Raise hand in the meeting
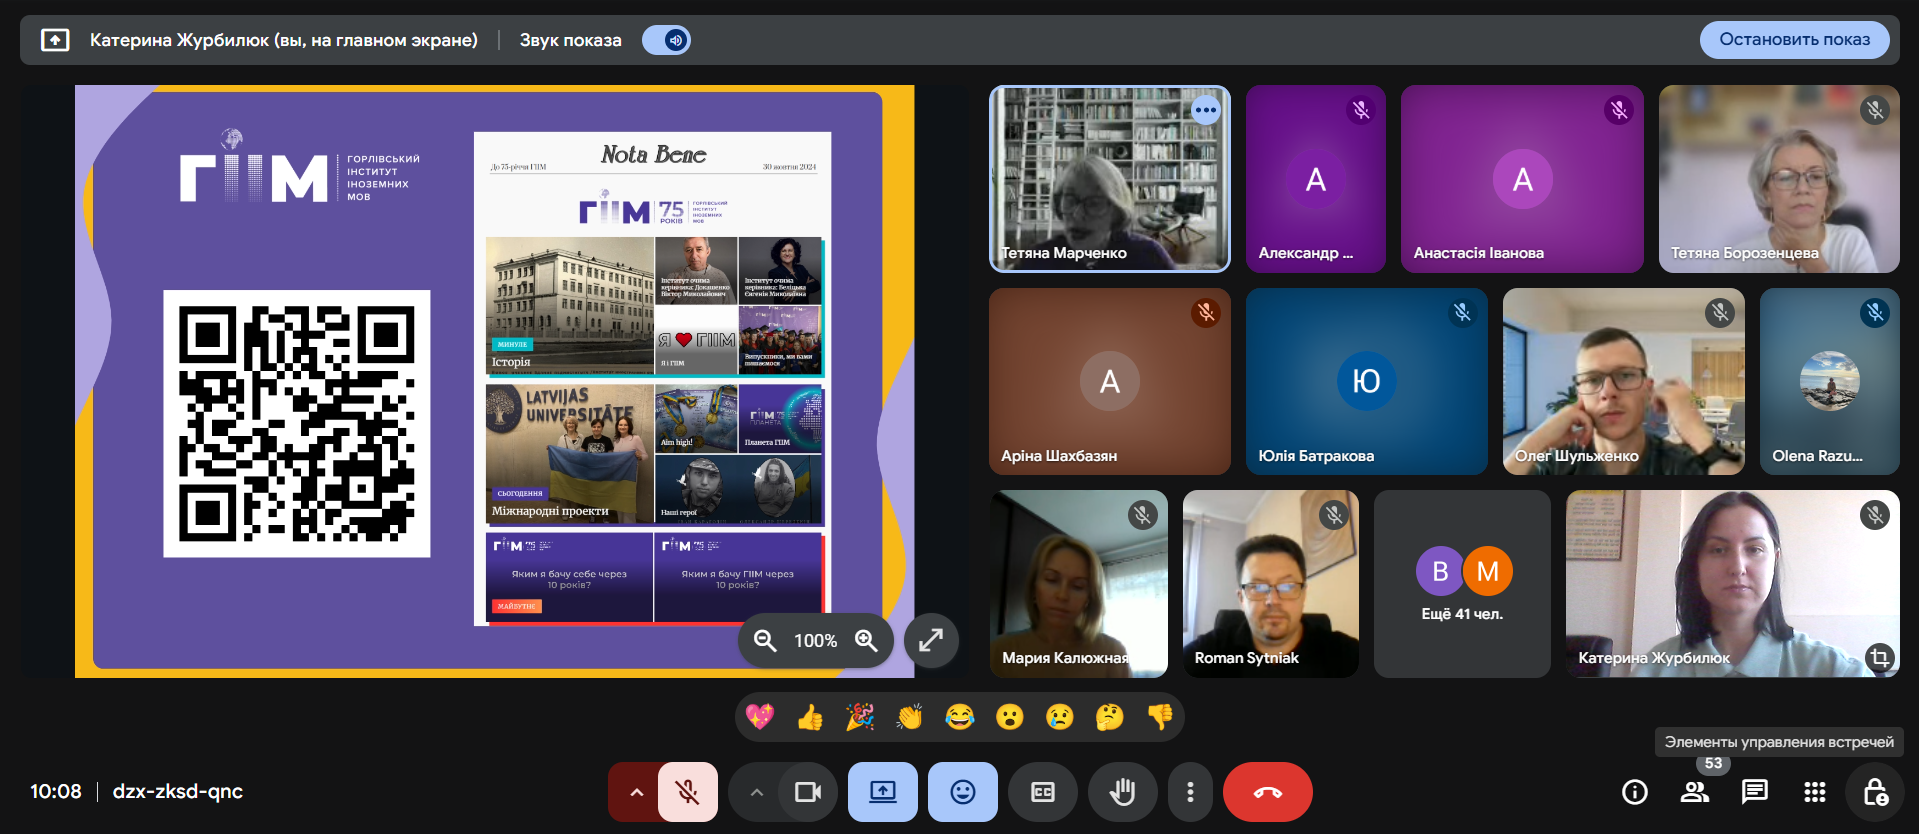 (x=1122, y=792)
